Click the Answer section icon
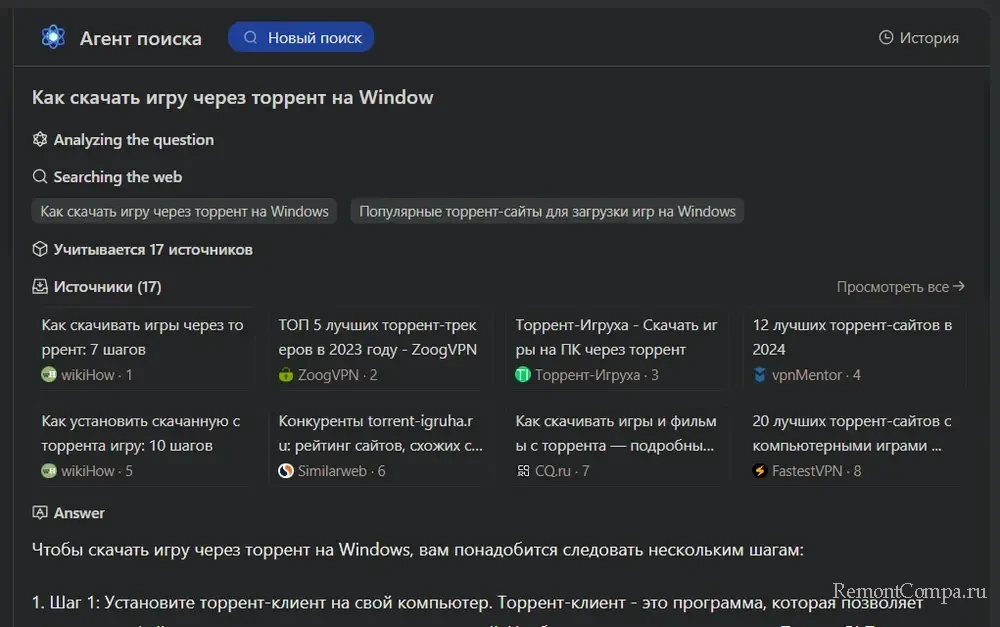1000x627 pixels. coord(40,513)
